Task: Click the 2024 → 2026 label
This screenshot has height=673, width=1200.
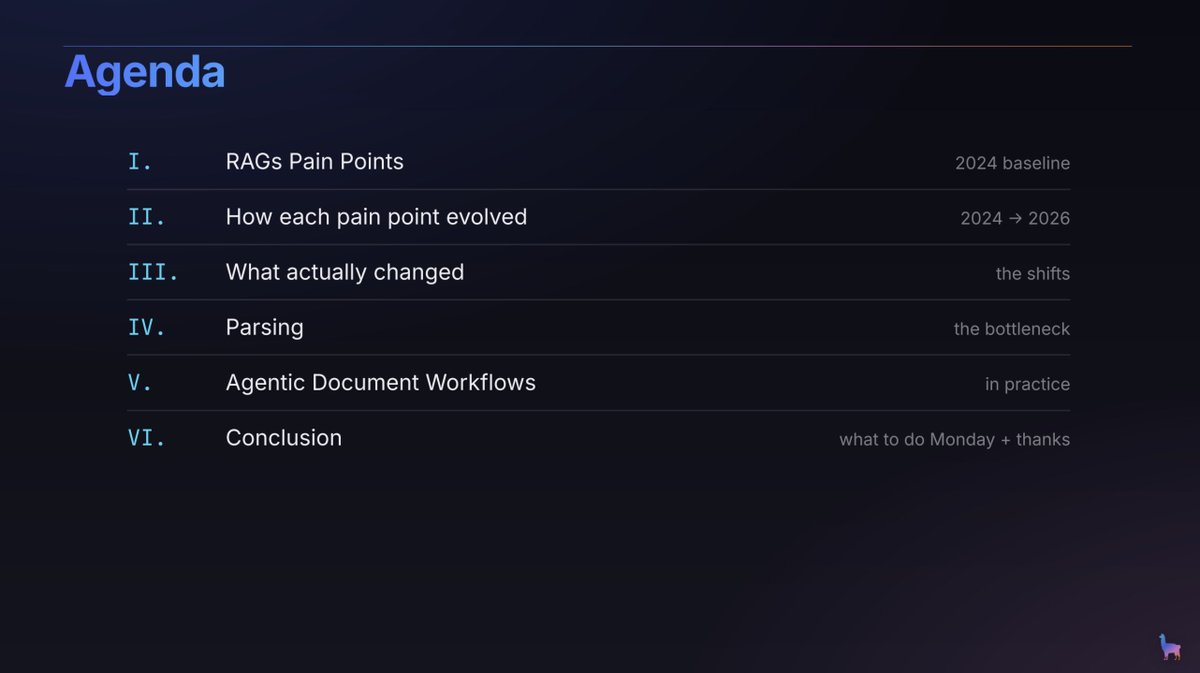Action: (1015, 218)
